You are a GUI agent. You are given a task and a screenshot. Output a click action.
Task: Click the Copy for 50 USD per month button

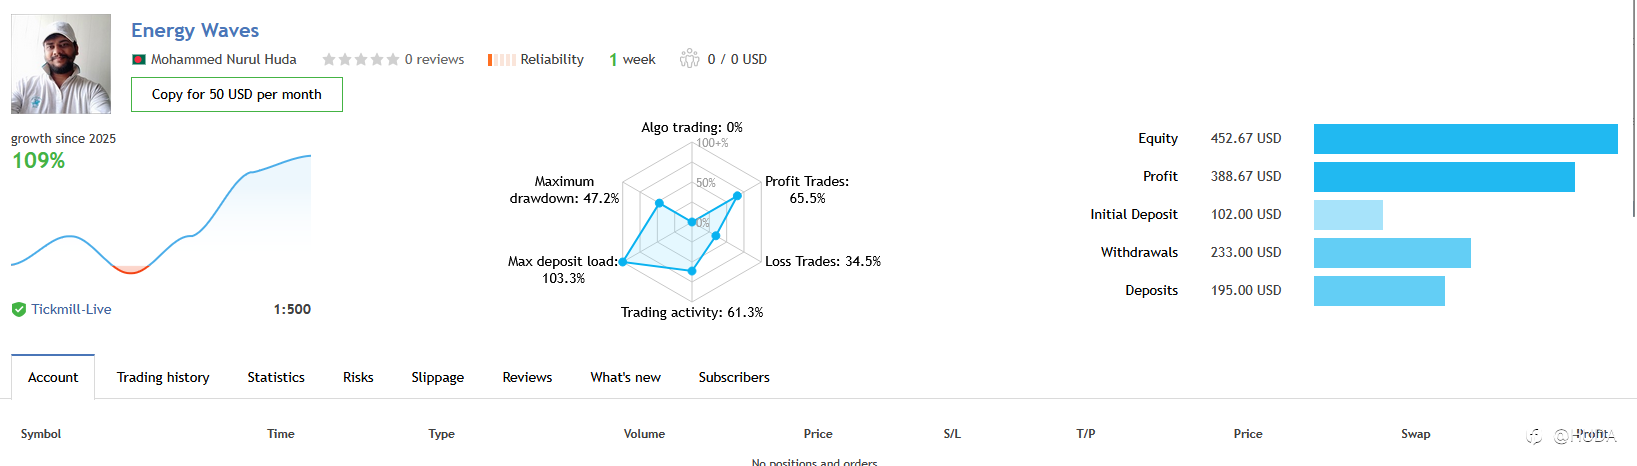pyautogui.click(x=237, y=95)
